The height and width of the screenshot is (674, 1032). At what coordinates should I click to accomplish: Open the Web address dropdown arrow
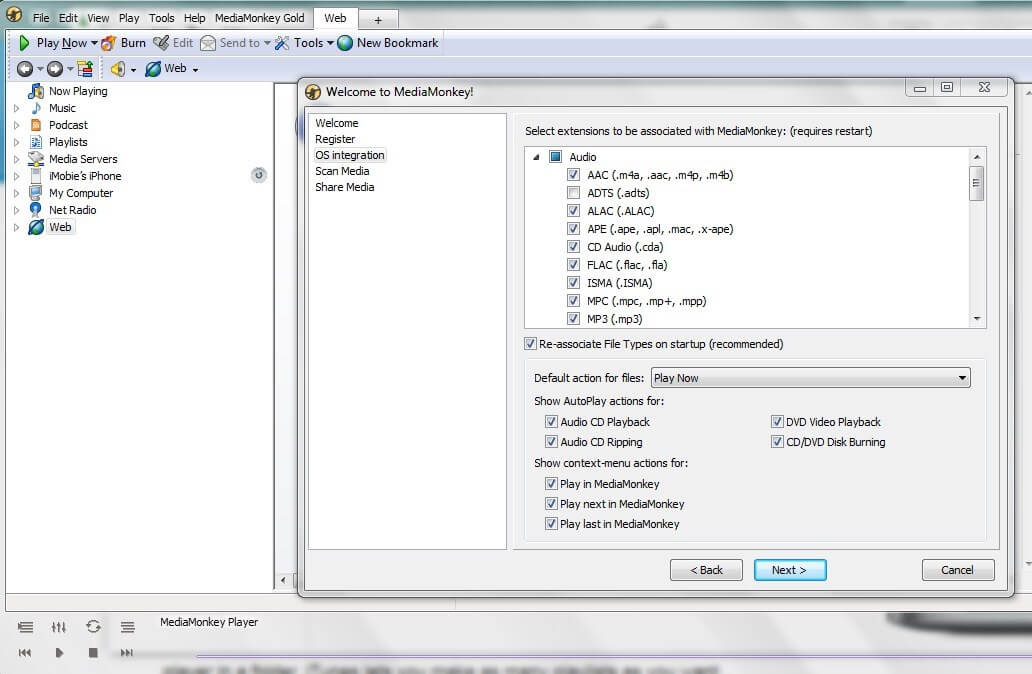pyautogui.click(x=195, y=70)
